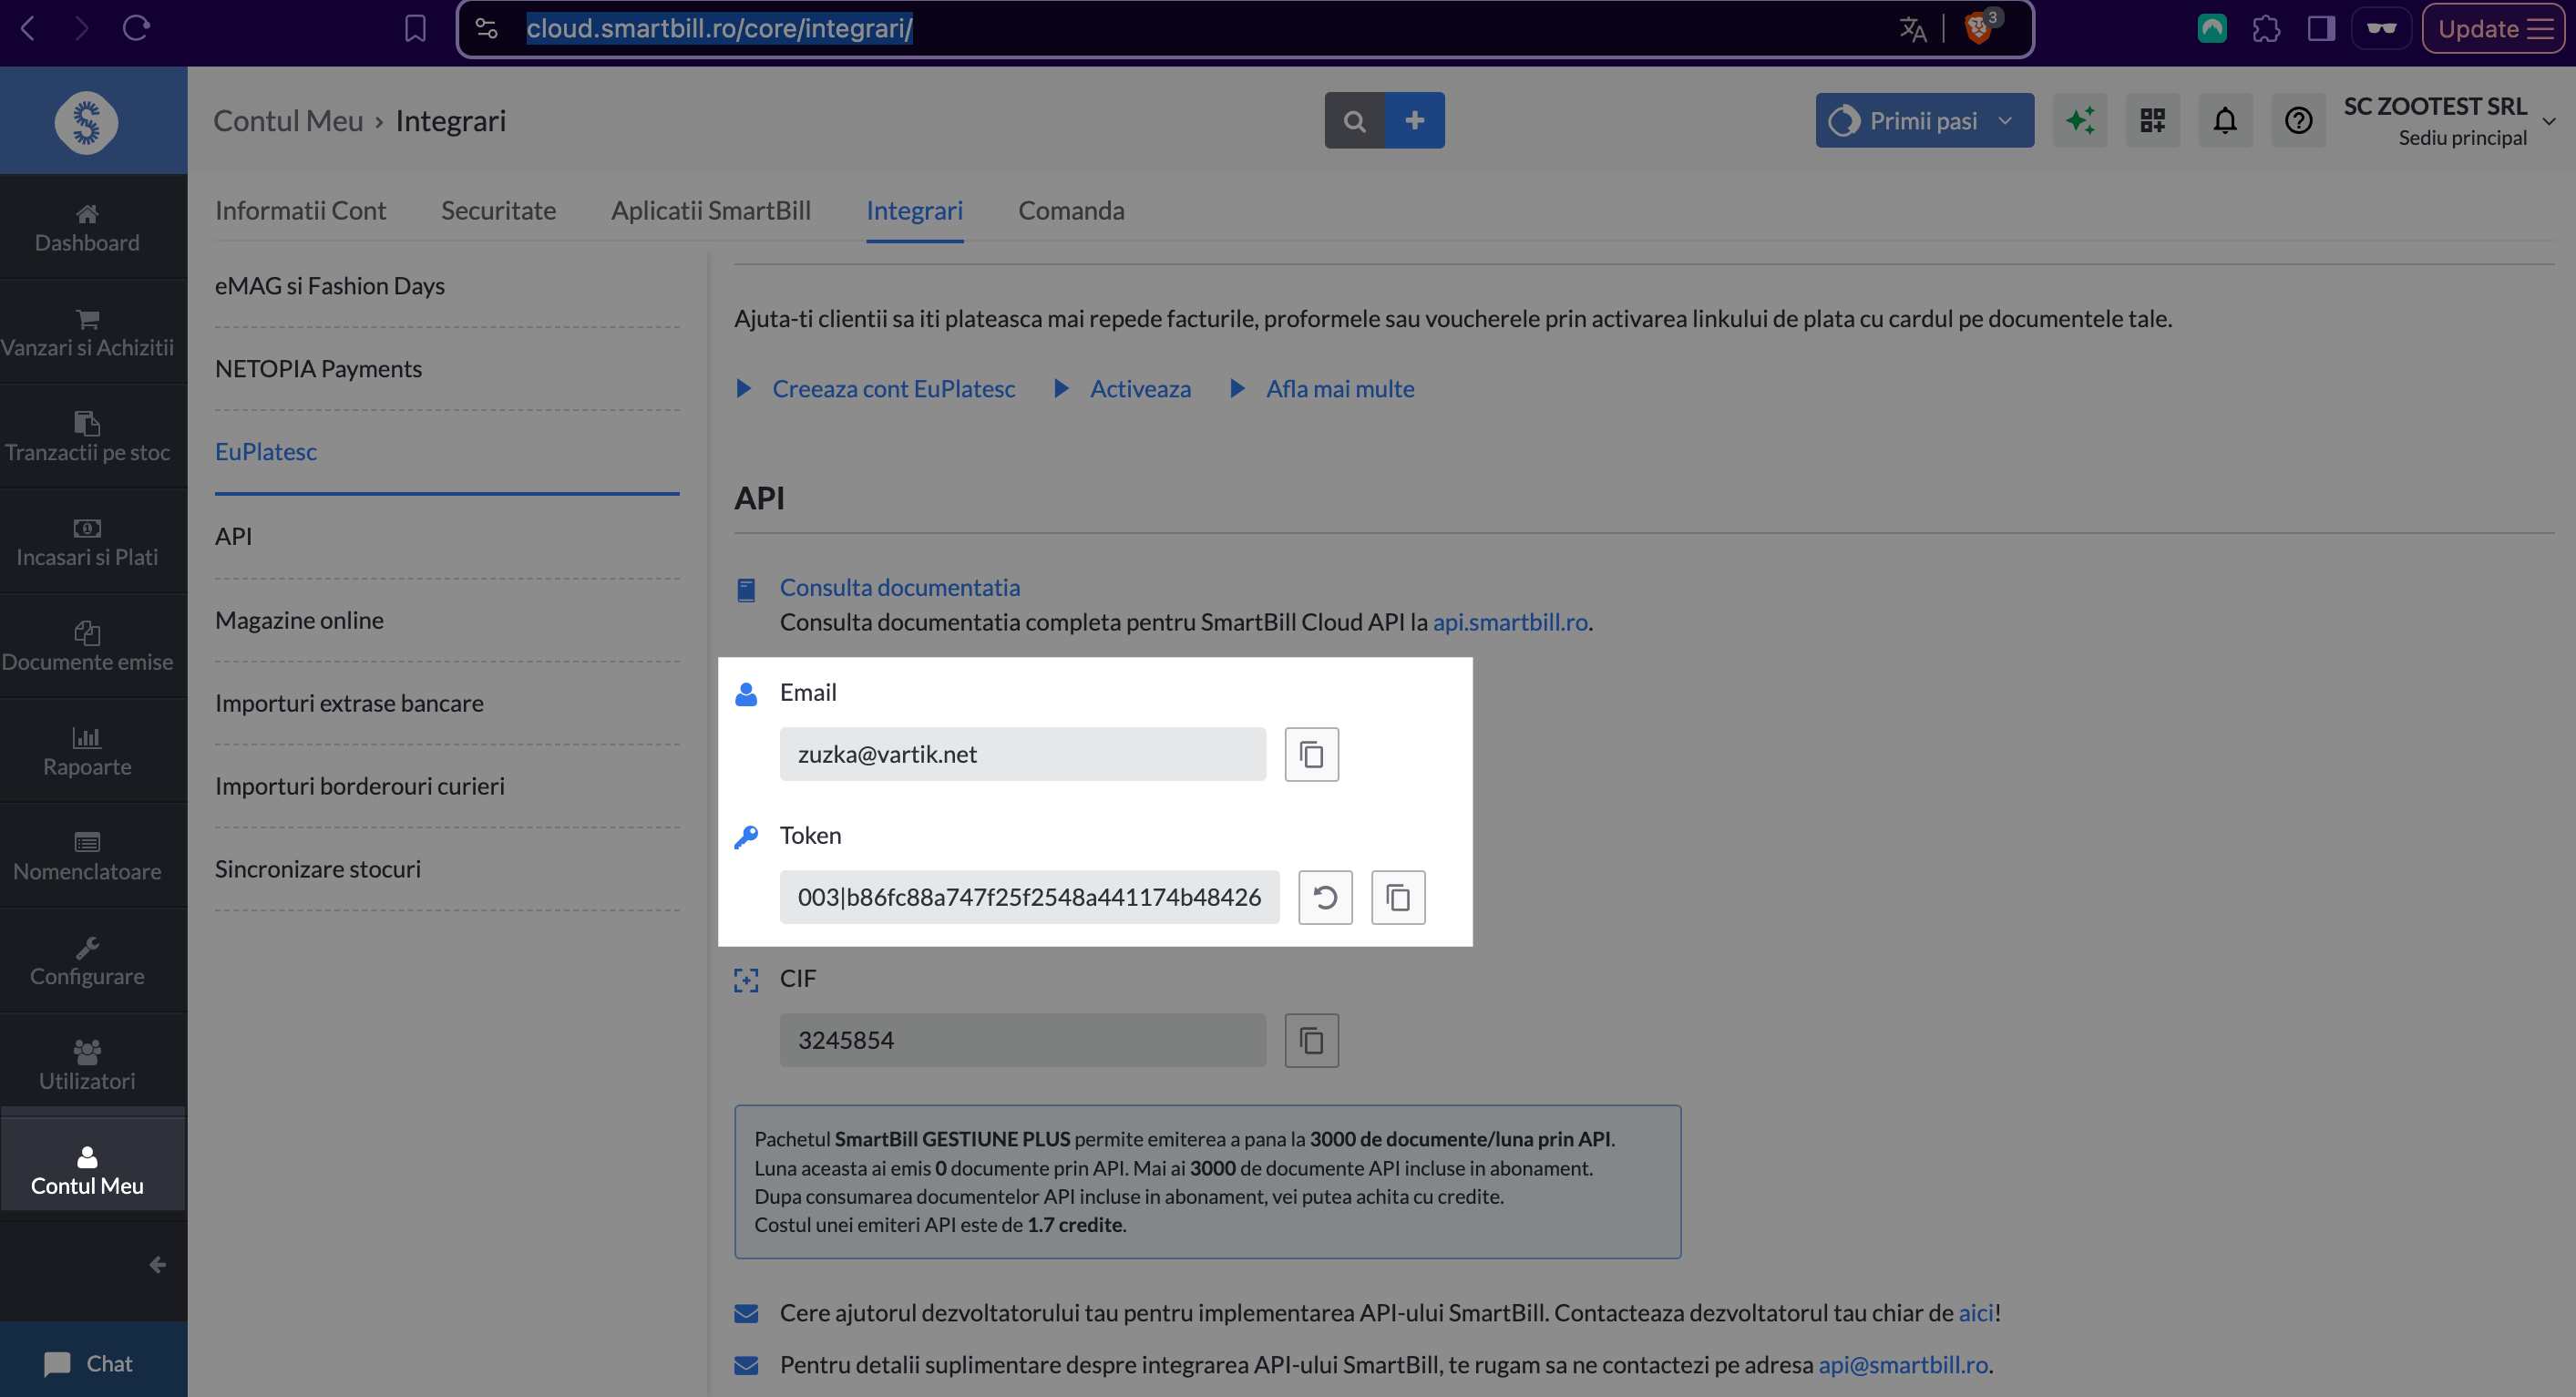Regenerate the API Token
This screenshot has height=1397, width=2576.
pyautogui.click(x=1325, y=897)
